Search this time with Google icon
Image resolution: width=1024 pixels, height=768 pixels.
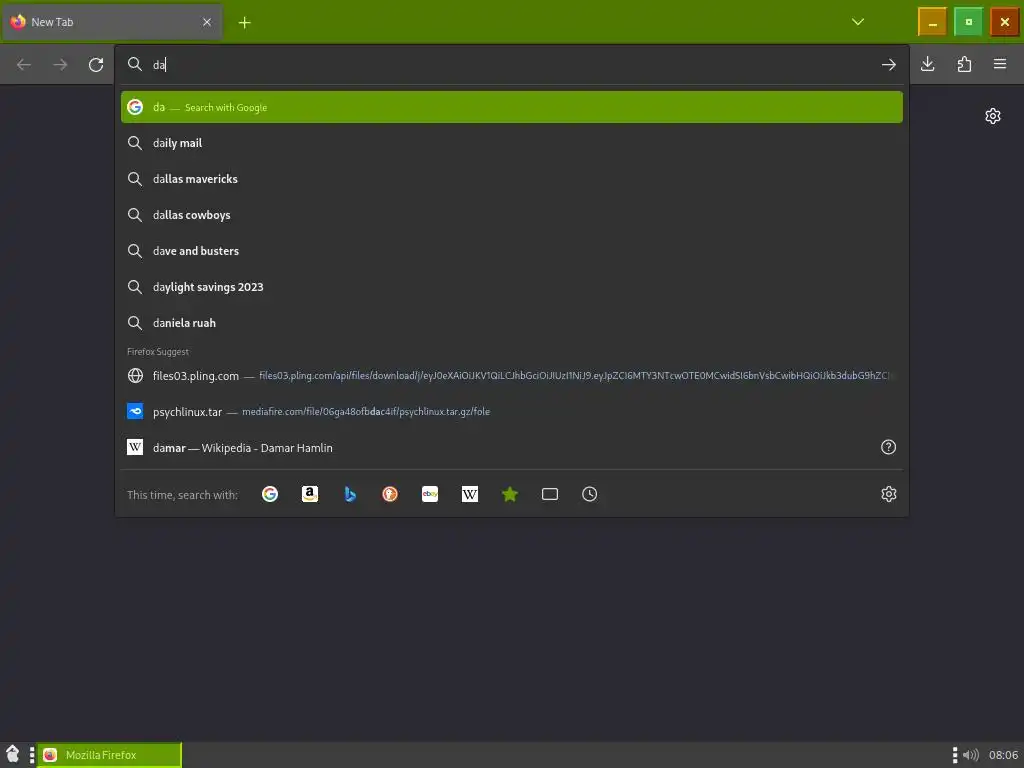[x=270, y=494]
